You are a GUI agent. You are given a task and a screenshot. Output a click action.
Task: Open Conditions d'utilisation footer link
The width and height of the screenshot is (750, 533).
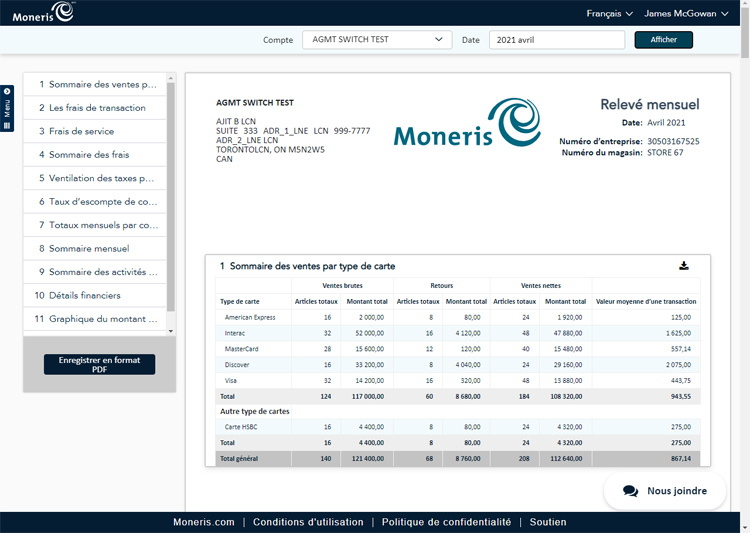coord(308,522)
